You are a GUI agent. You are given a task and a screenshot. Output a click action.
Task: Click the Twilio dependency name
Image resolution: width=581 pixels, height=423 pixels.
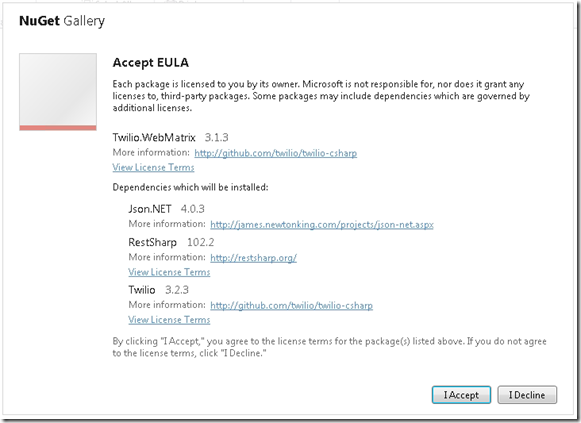click(142, 290)
